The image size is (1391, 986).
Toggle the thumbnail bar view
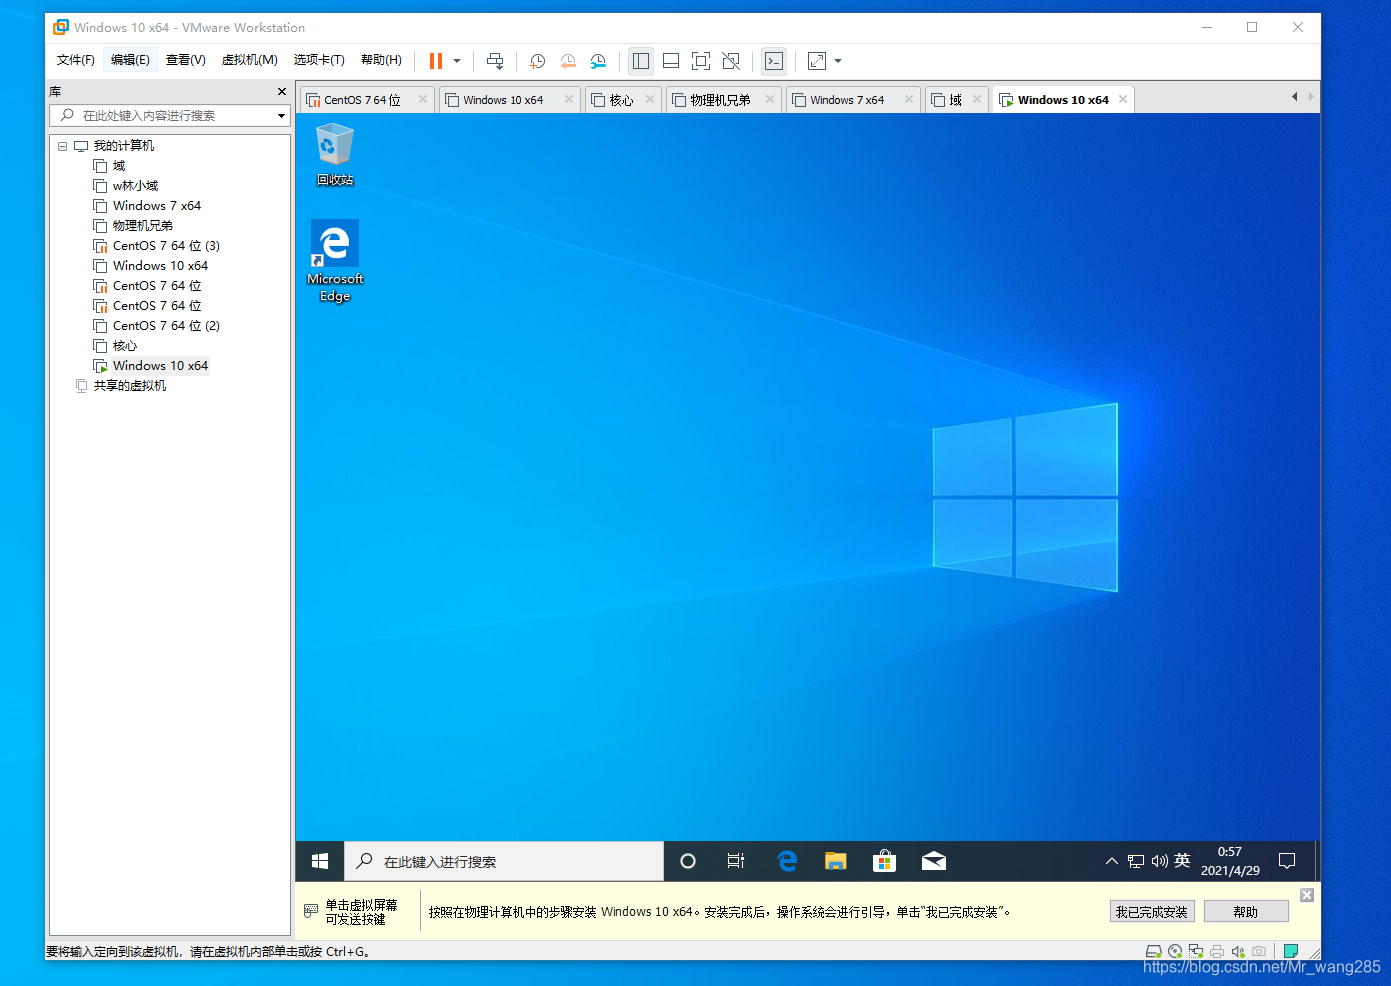click(x=671, y=61)
